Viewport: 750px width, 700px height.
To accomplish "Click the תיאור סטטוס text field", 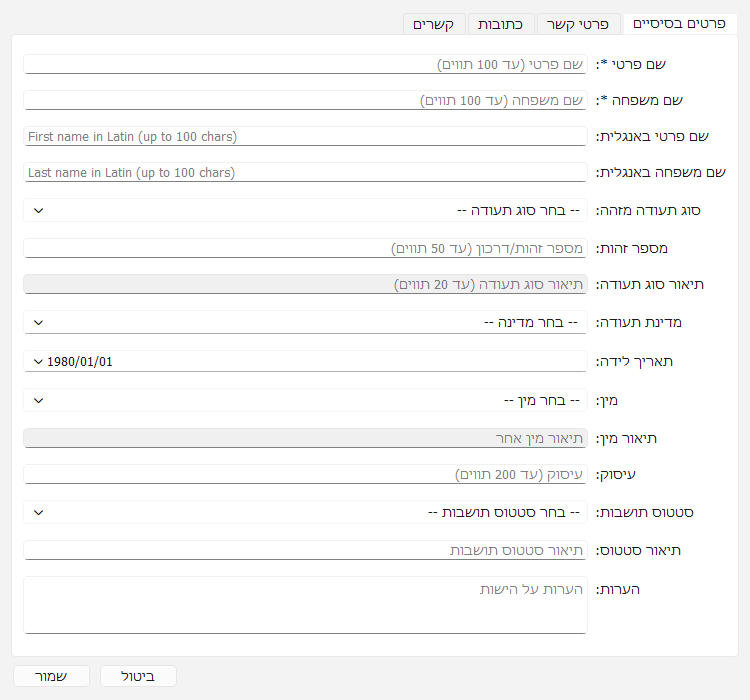I will [x=305, y=550].
